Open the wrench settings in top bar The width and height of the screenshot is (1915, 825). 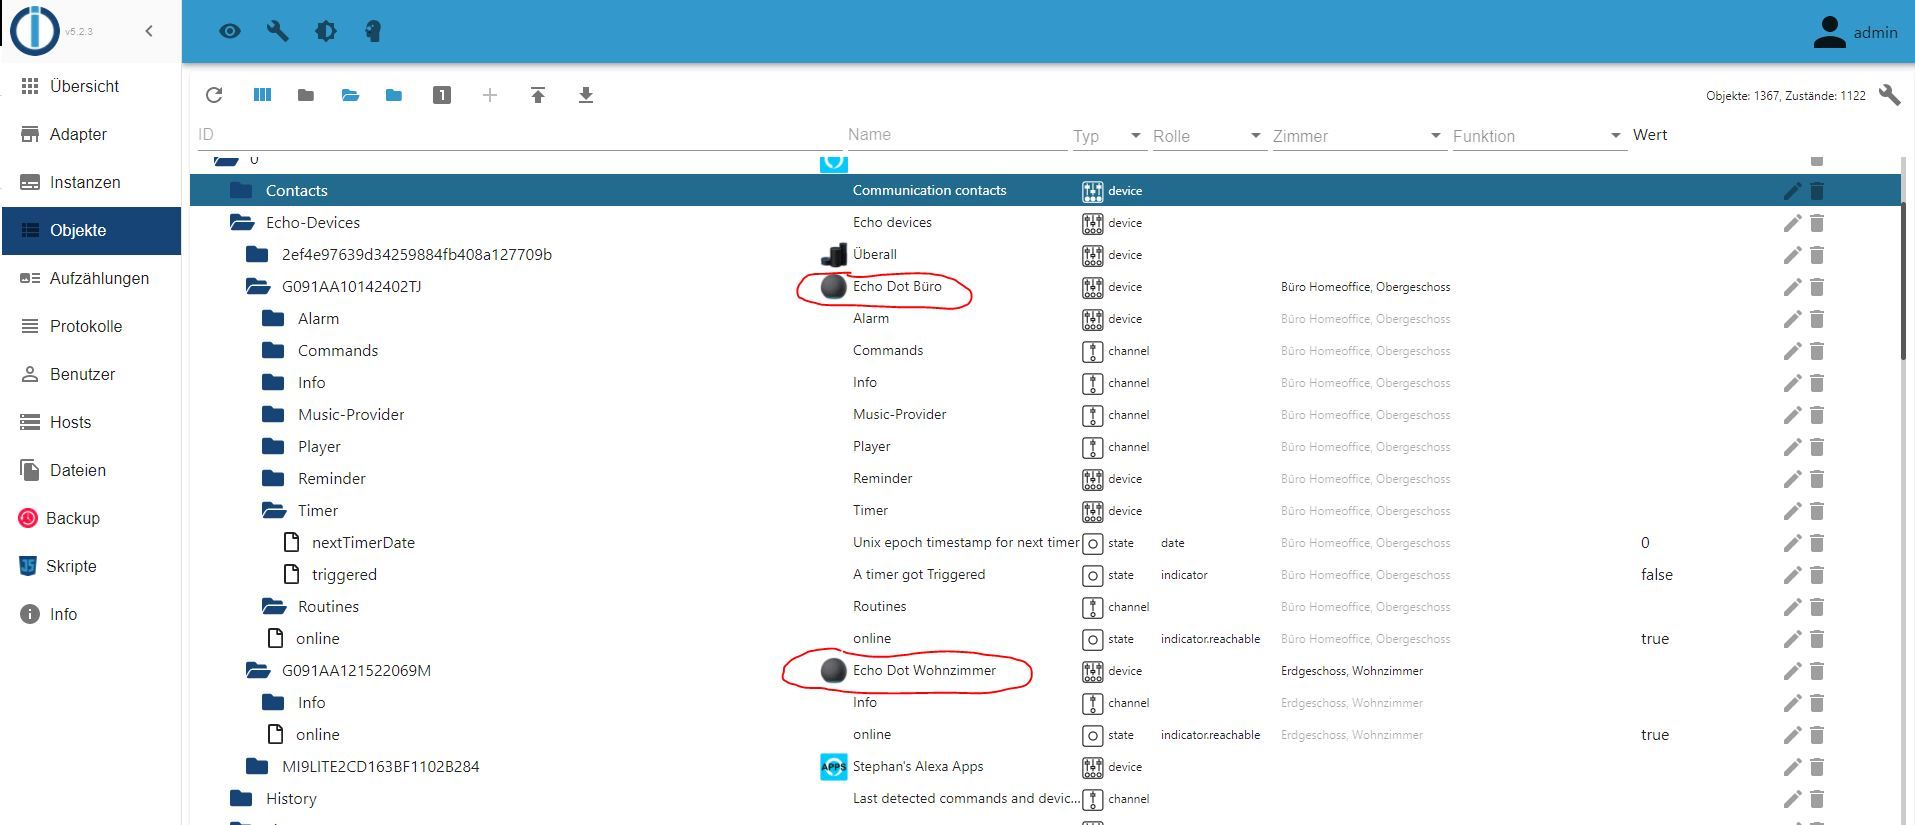point(278,31)
